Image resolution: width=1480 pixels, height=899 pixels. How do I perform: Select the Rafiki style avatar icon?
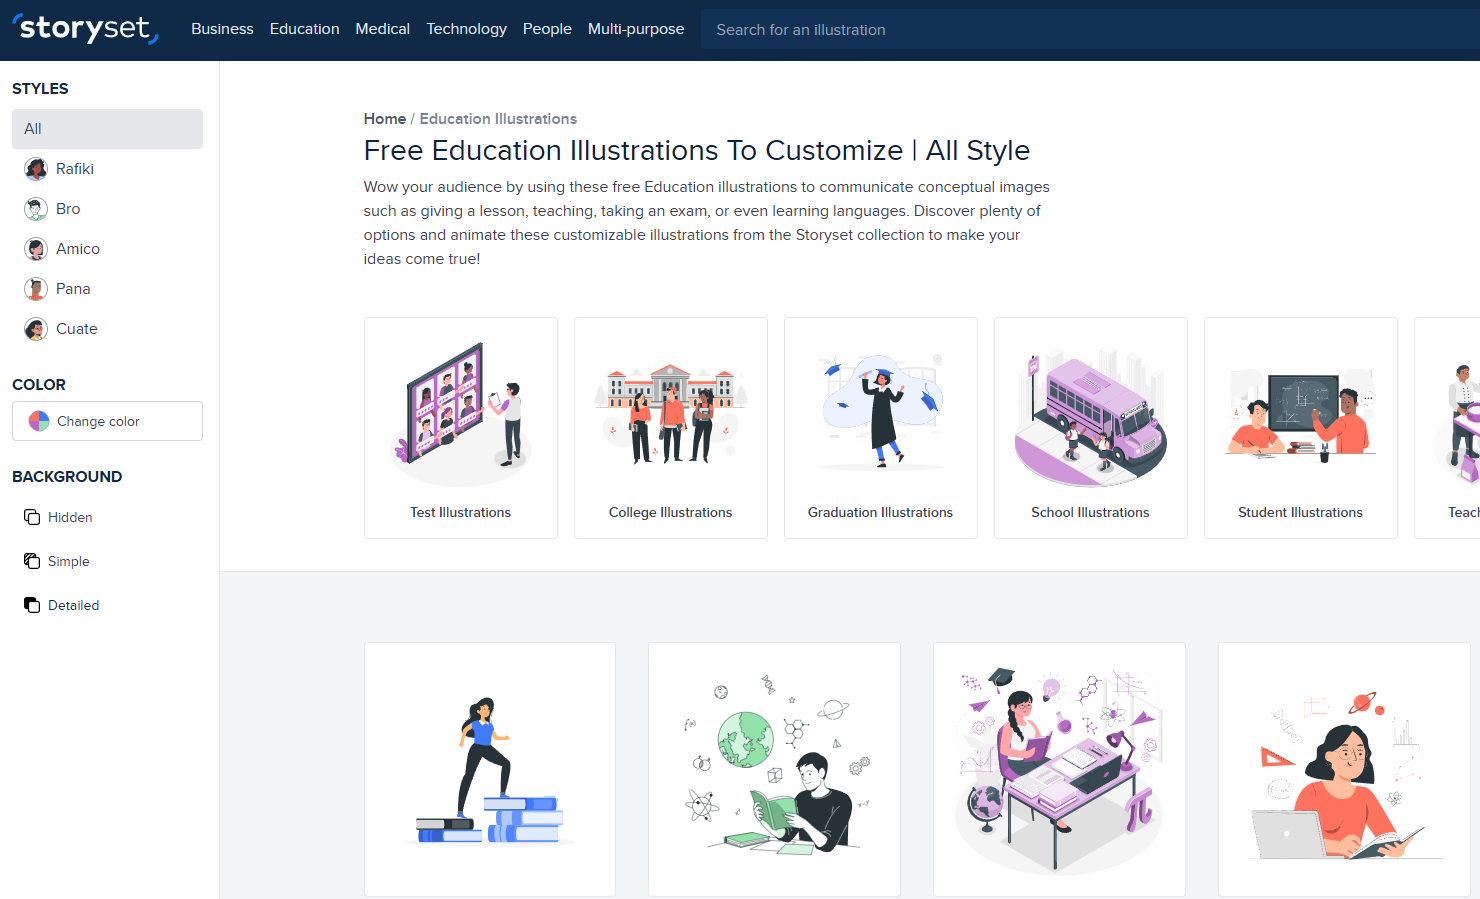click(x=36, y=169)
